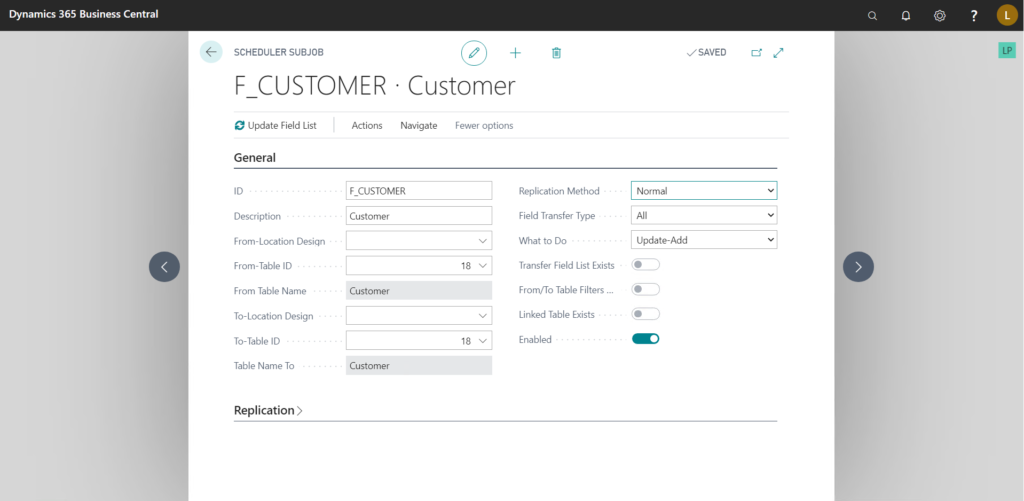The height and width of the screenshot is (501, 1024).
Task: Open the notifications bell
Action: [906, 16]
